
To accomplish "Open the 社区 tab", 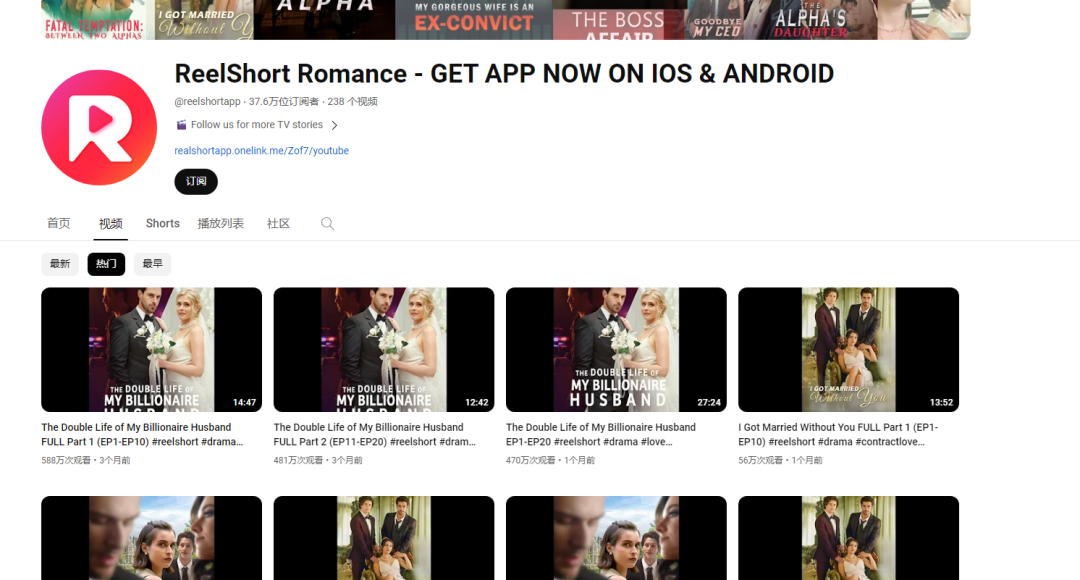I will click(278, 223).
